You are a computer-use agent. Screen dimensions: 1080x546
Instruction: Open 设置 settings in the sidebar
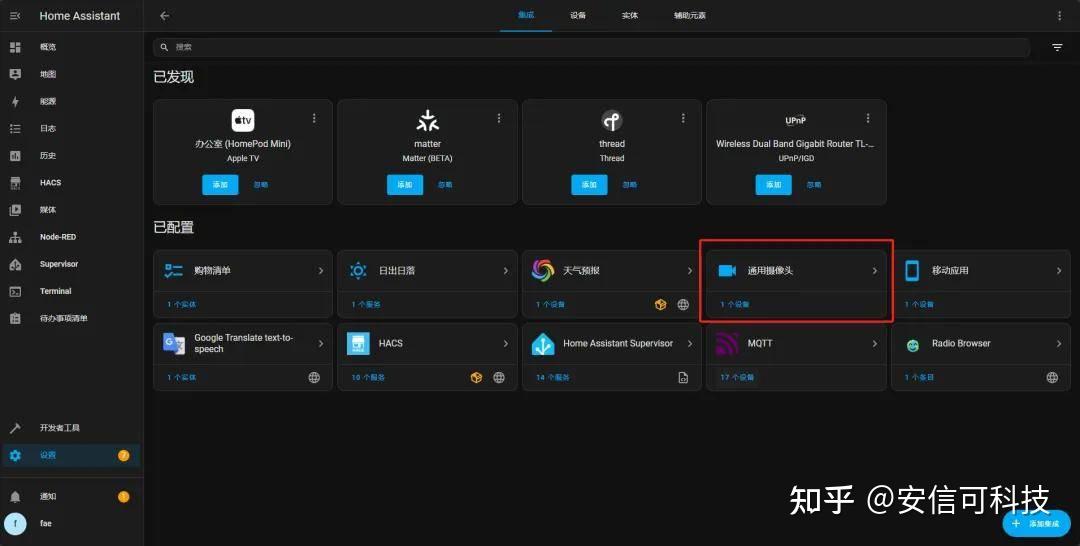click(x=72, y=455)
